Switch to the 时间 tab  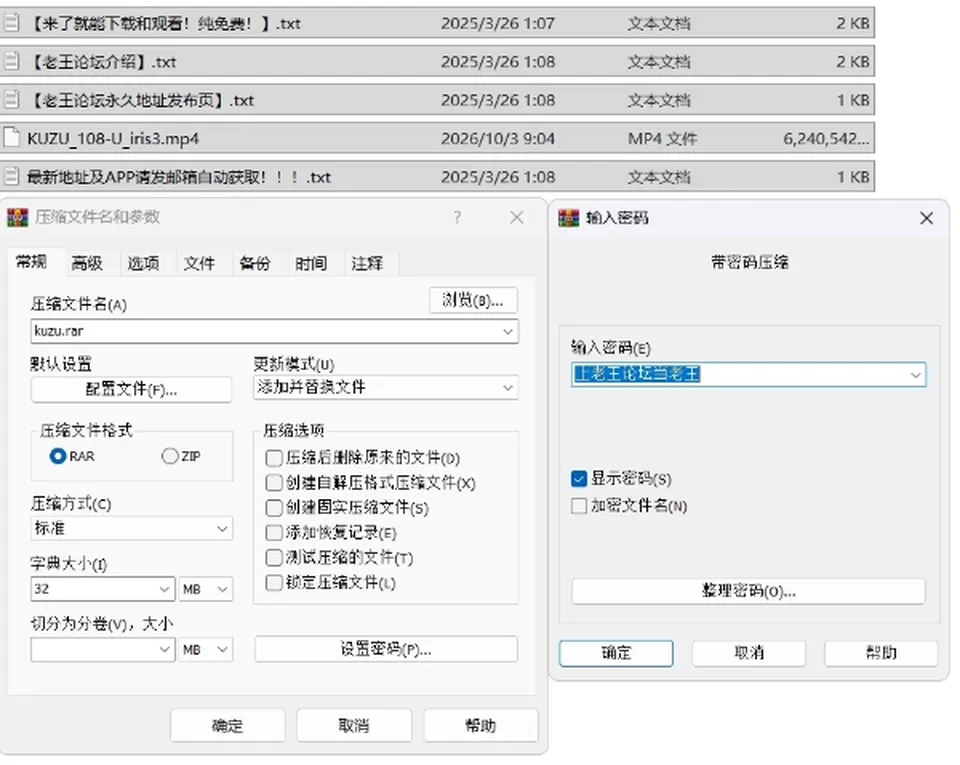point(311,263)
